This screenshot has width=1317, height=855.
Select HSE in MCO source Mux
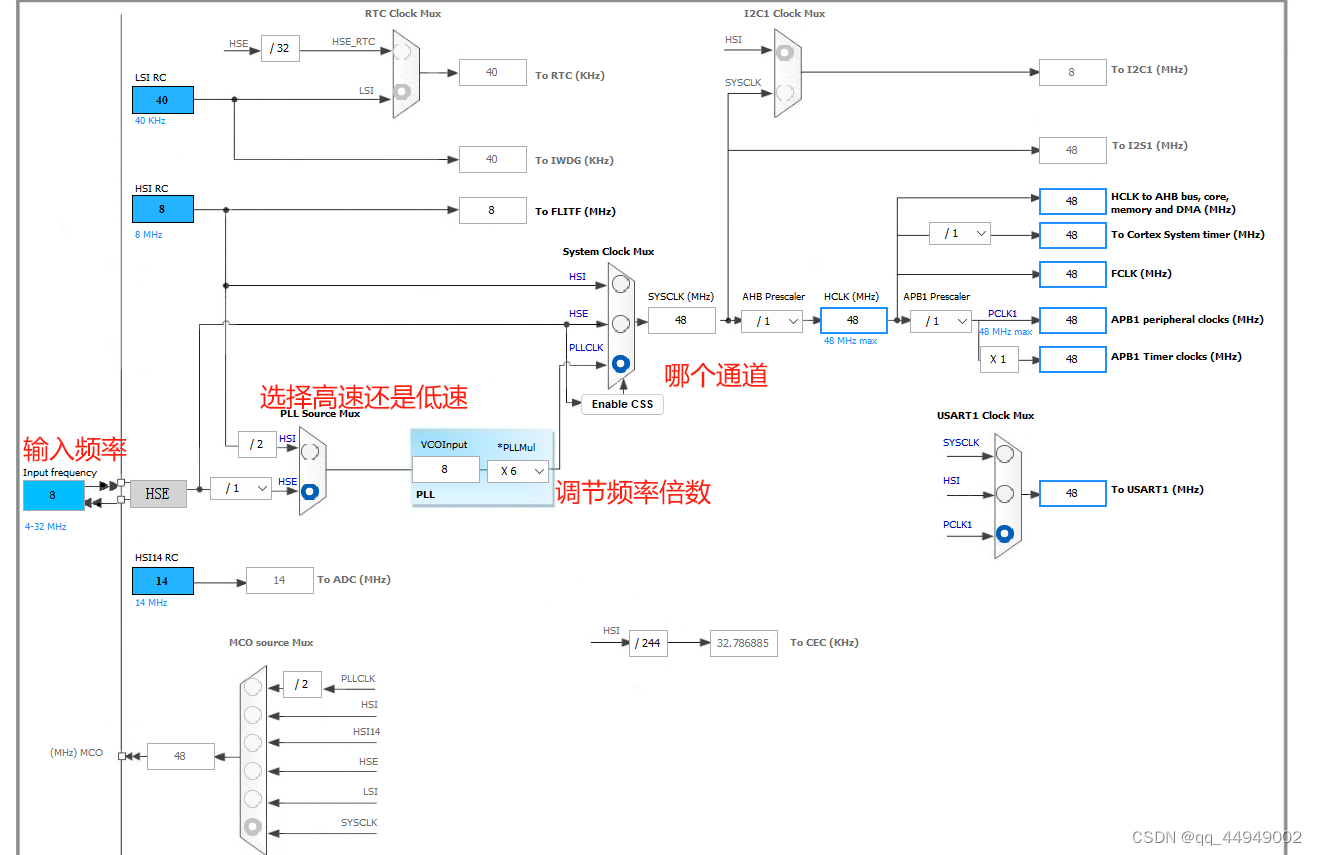pos(253,771)
